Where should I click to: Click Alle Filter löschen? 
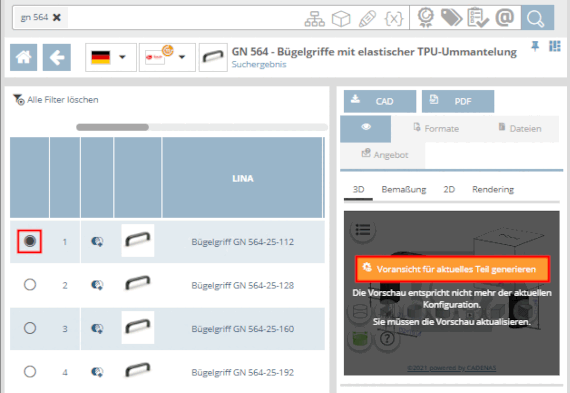click(x=56, y=100)
